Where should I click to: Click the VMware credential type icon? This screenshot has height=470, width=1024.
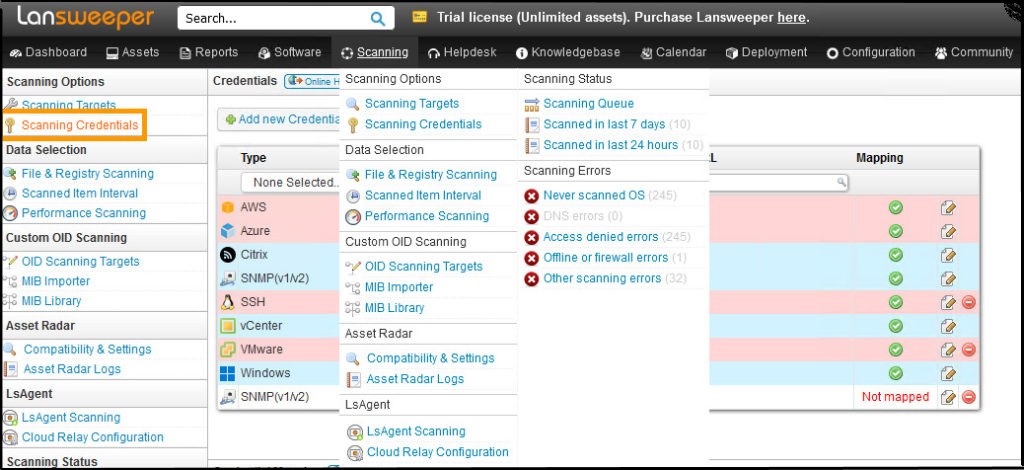point(227,349)
